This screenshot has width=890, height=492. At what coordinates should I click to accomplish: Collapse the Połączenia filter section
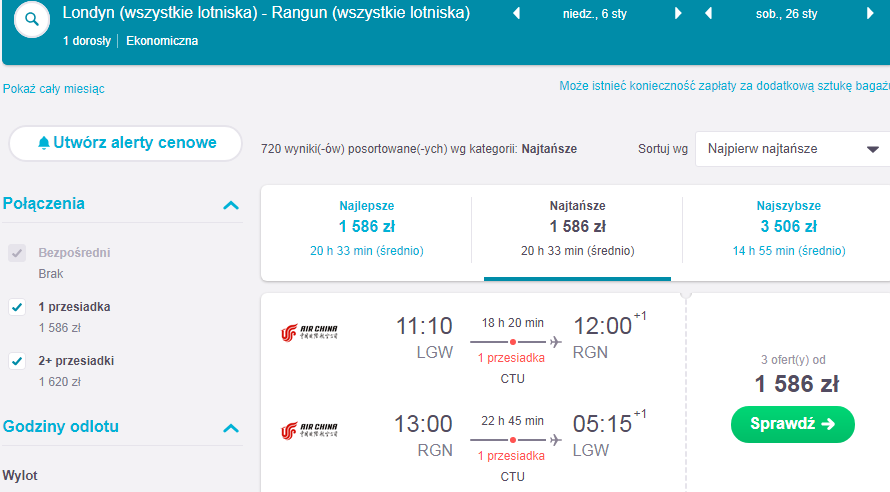click(230, 205)
